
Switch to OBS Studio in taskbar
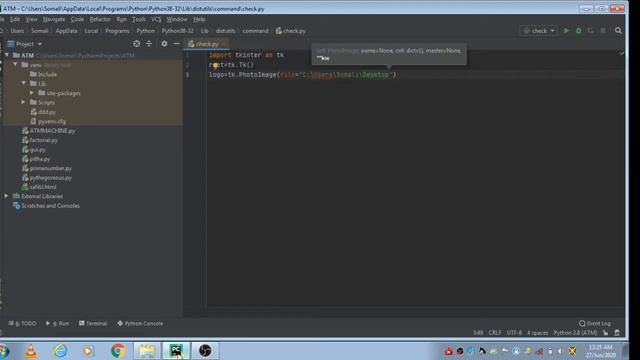[x=205, y=351]
